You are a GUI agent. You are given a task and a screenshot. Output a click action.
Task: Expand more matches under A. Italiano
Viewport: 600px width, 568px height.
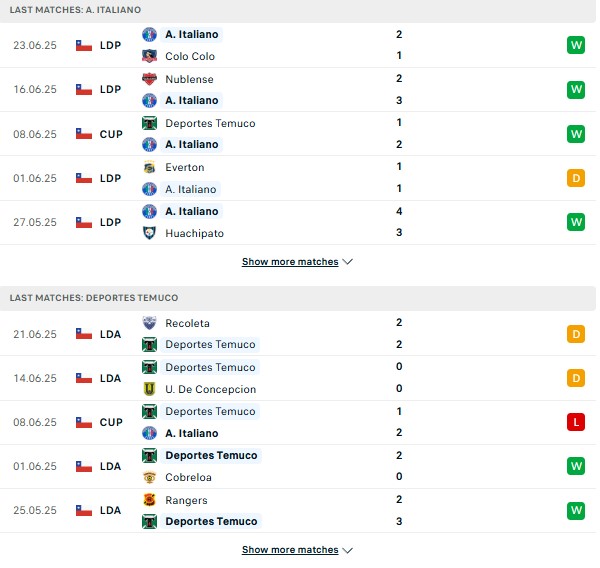(297, 262)
